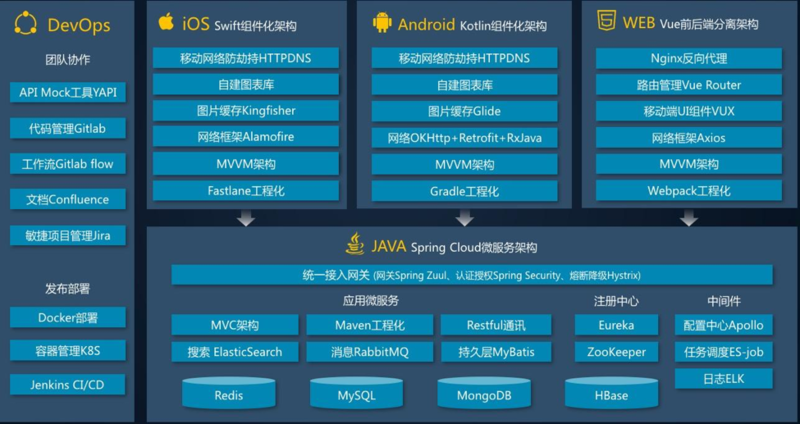The image size is (800, 424).
Task: Click the Java coffee cup icon
Action: (355, 244)
